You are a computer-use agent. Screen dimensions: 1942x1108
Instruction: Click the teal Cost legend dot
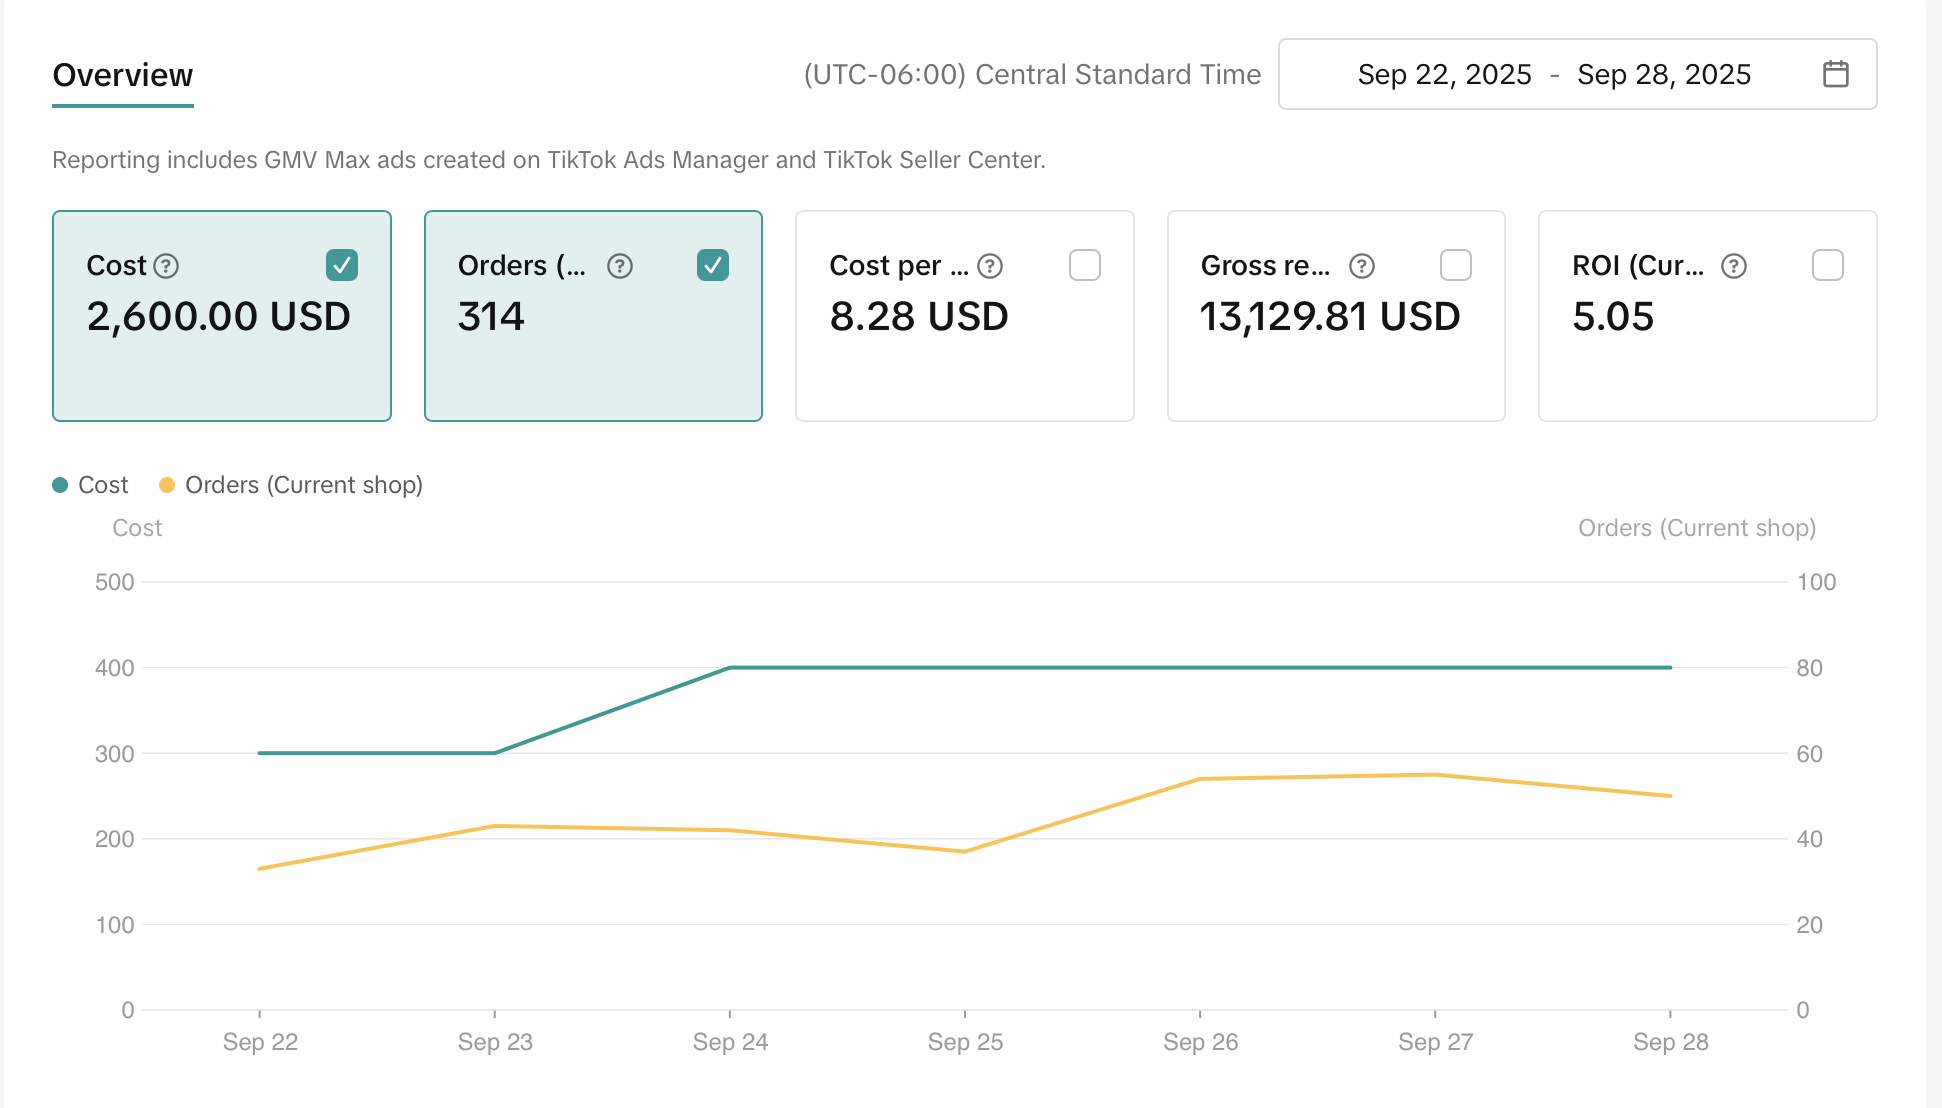[58, 484]
